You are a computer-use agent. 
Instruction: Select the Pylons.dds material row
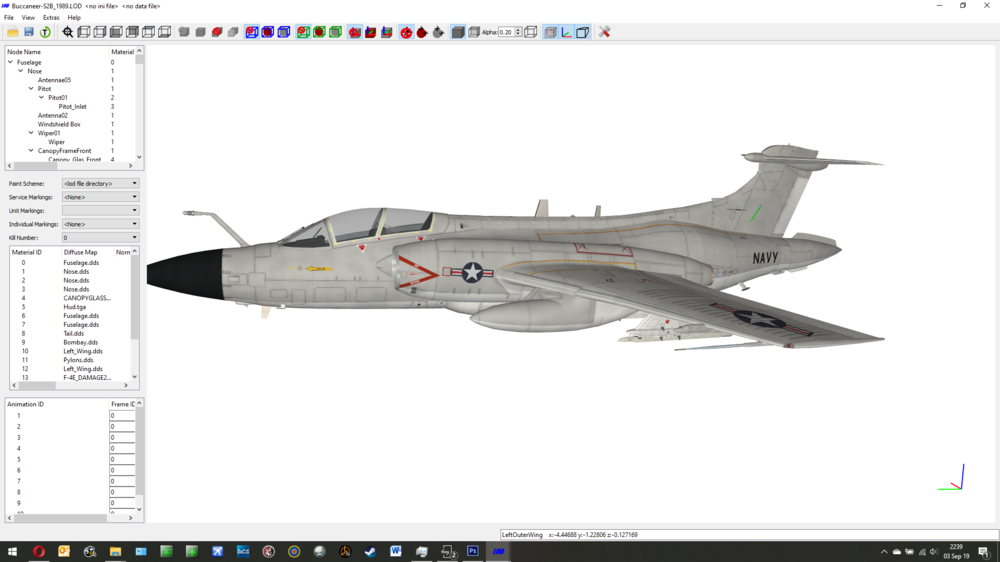click(x=71, y=360)
